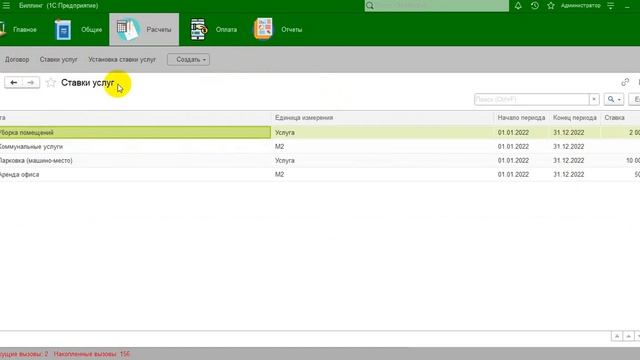This screenshot has height=360, width=640.
Task: Select the Парковка (машино-место) row
Action: (x=320, y=160)
